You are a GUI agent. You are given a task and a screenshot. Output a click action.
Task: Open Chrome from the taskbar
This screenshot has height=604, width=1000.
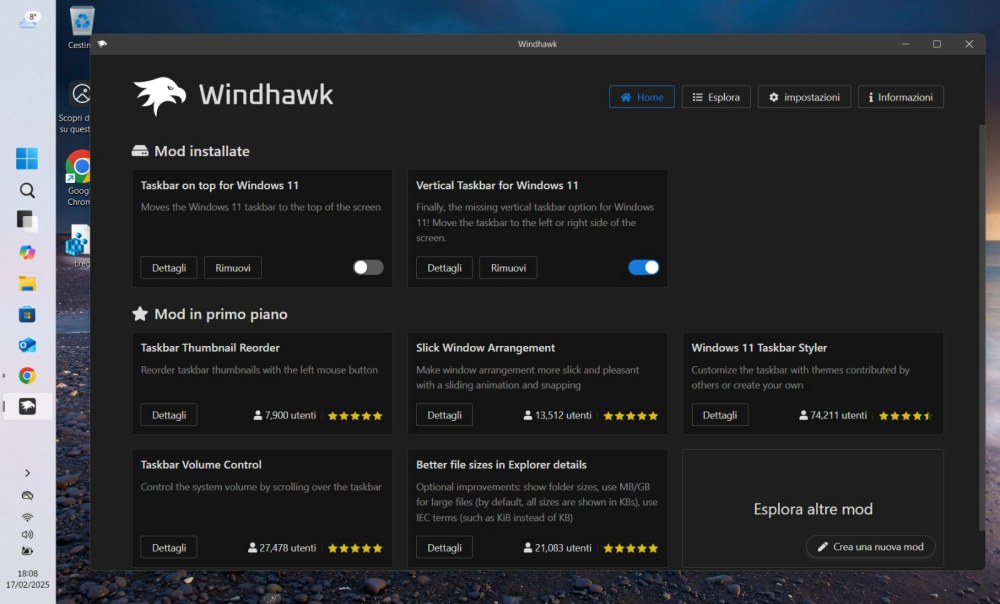27,376
